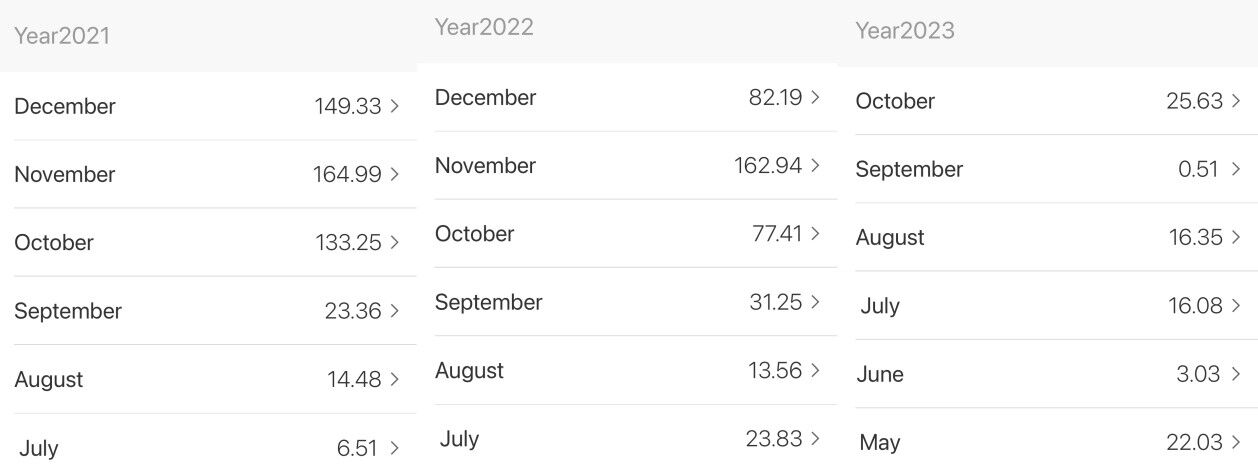This screenshot has width=1258, height=468.
Task: Expand October 2022 chevron next to 77.41
Action: click(x=816, y=233)
